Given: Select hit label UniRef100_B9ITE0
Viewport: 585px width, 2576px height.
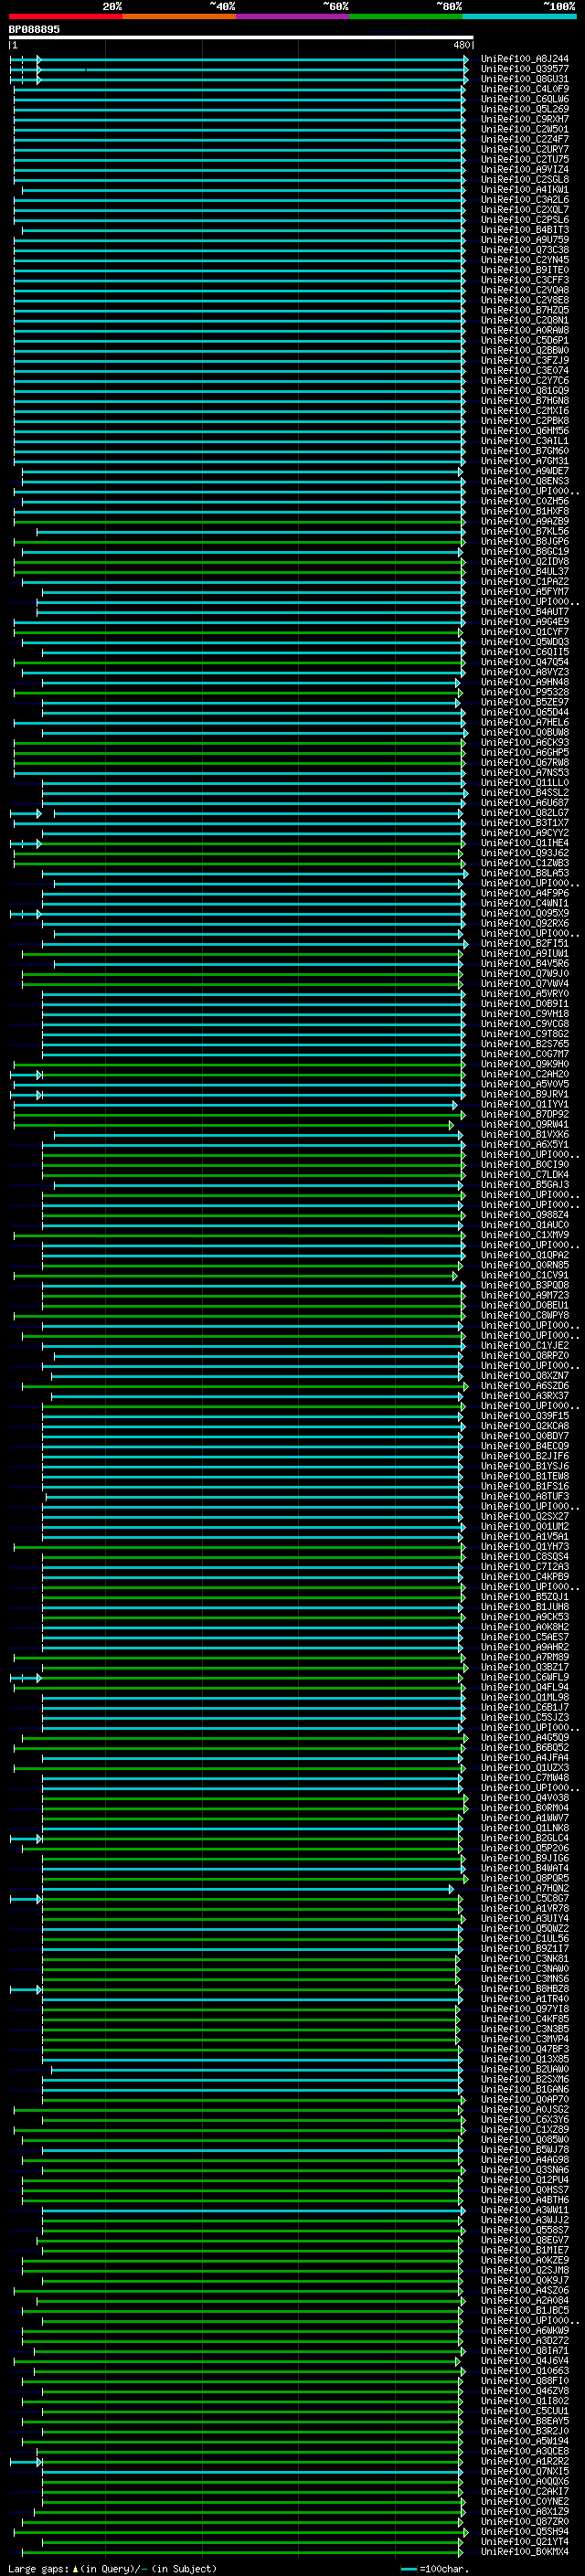Looking at the screenshot, I should pos(525,270).
